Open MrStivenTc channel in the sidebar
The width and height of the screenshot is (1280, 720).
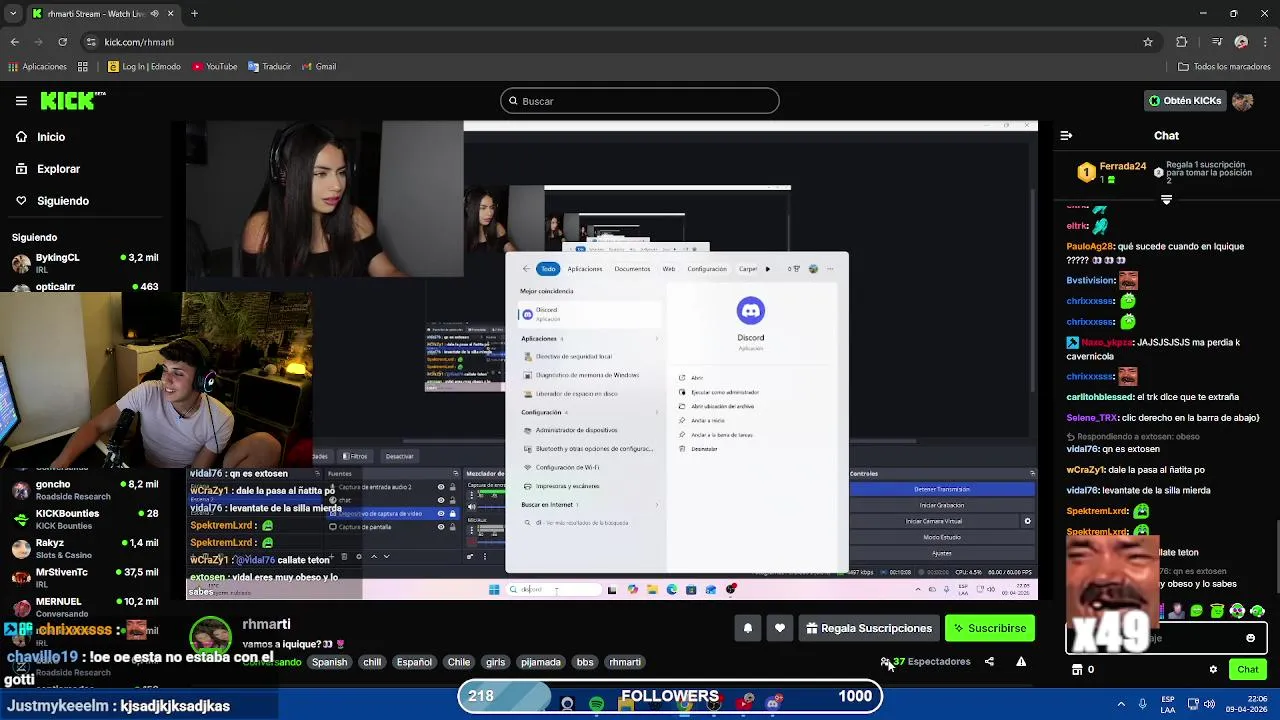pos(85,578)
